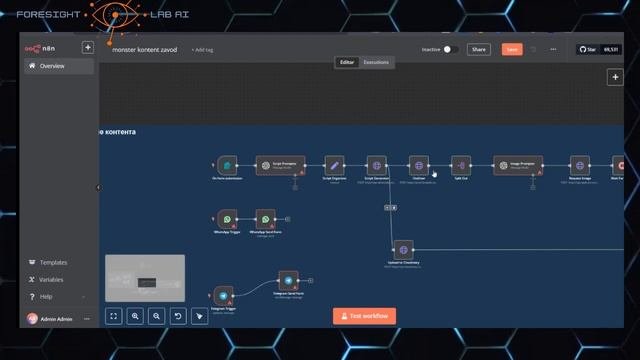Go to Overview in the sidebar

coord(59,66)
